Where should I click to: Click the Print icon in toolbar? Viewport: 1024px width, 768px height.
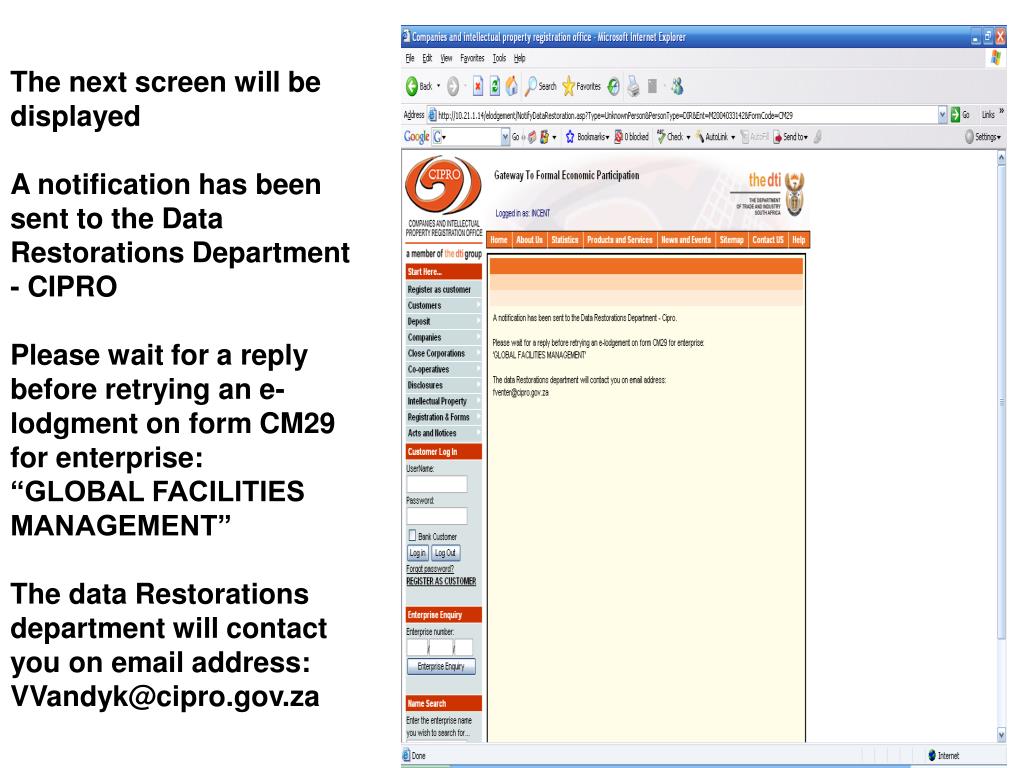(x=633, y=86)
